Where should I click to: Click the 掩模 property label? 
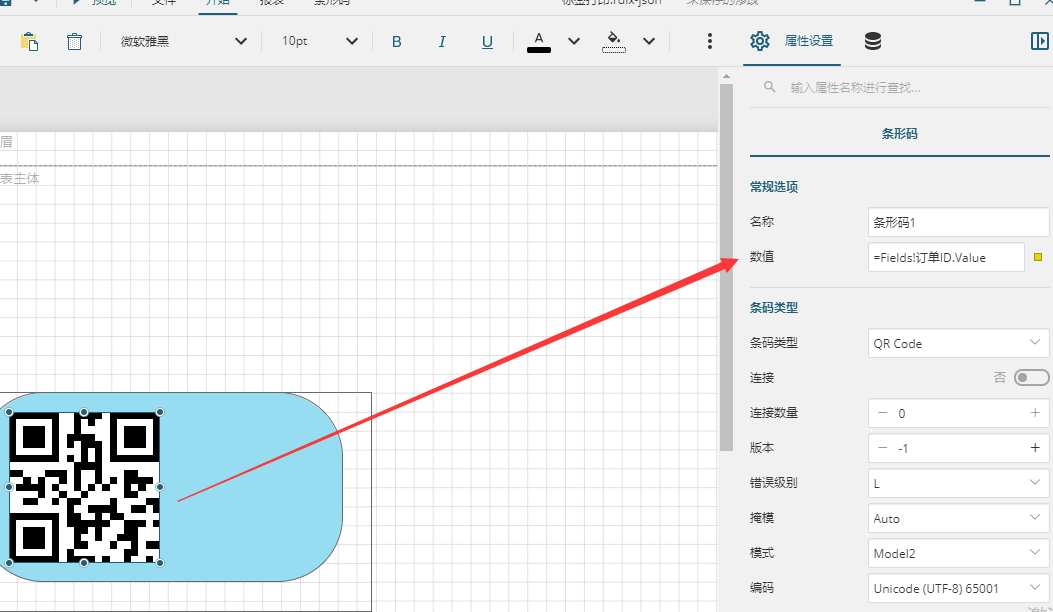762,517
